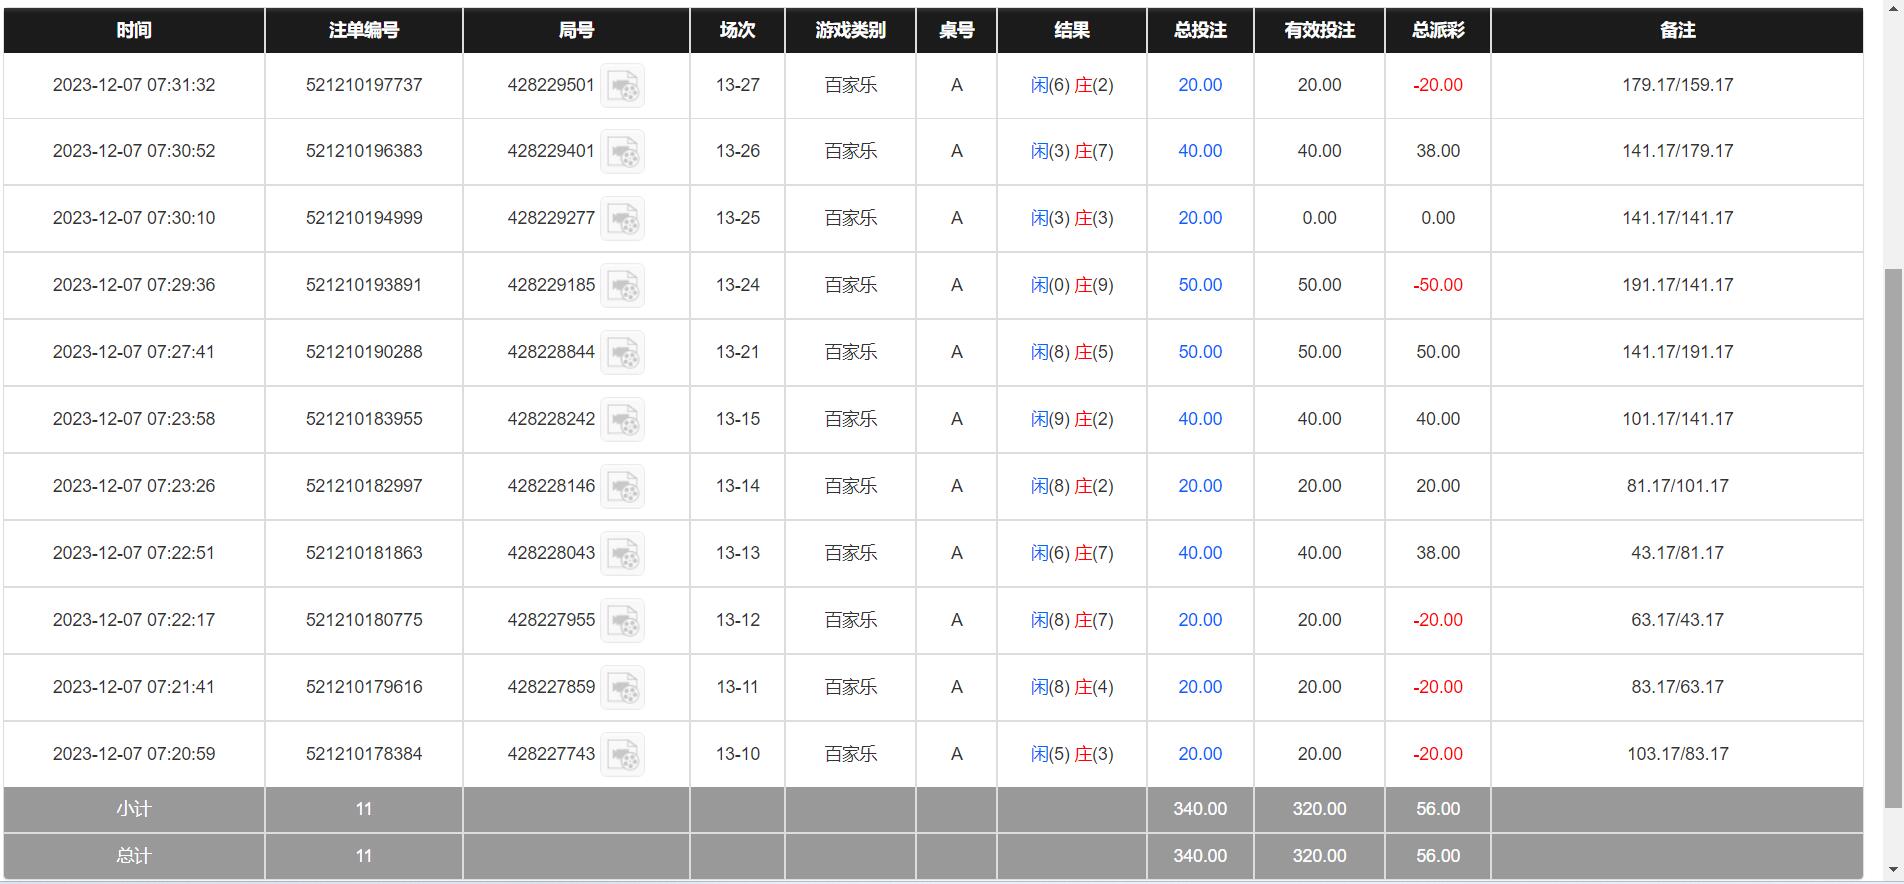Click the 总计 row payout 56.00
Viewport: 1904px width, 884px height.
[1438, 856]
